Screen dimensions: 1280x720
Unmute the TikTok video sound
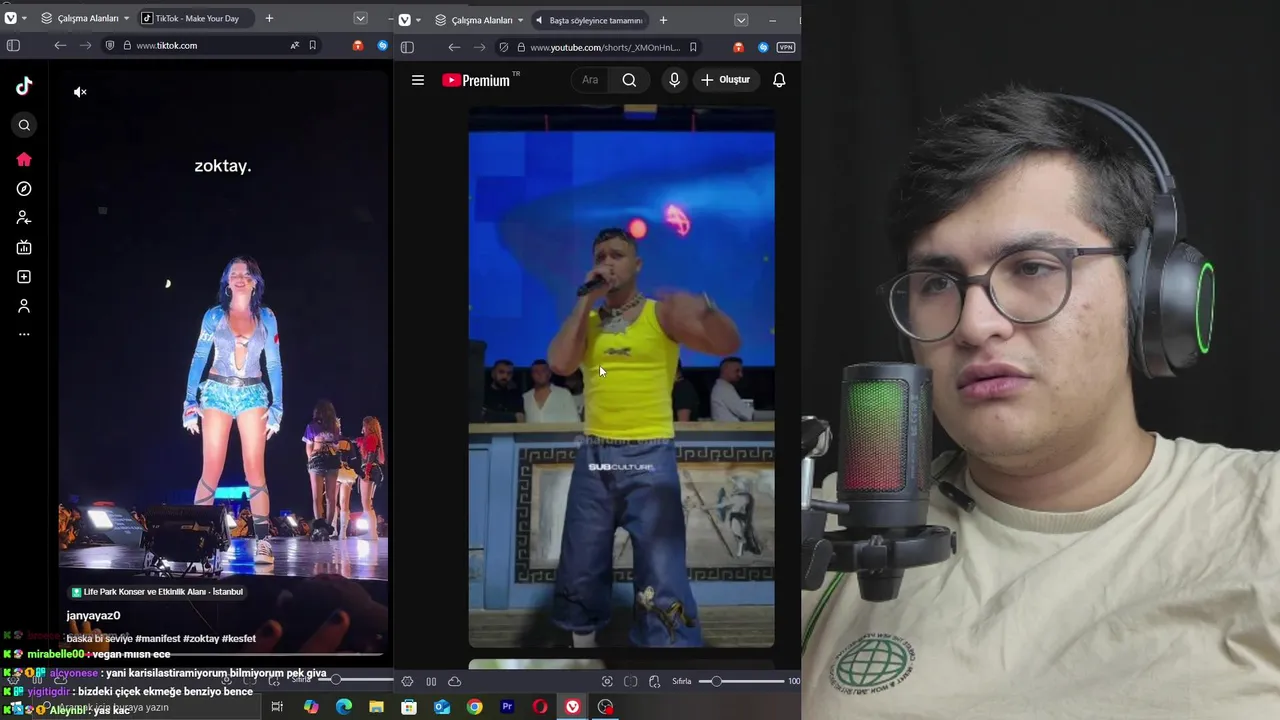coord(80,92)
